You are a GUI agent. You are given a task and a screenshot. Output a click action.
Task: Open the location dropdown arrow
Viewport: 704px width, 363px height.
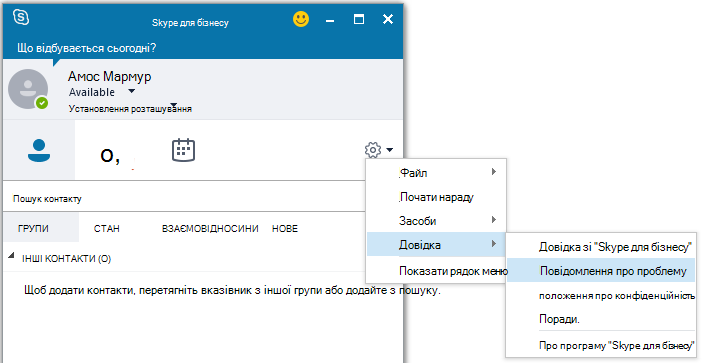pyautogui.click(x=174, y=105)
